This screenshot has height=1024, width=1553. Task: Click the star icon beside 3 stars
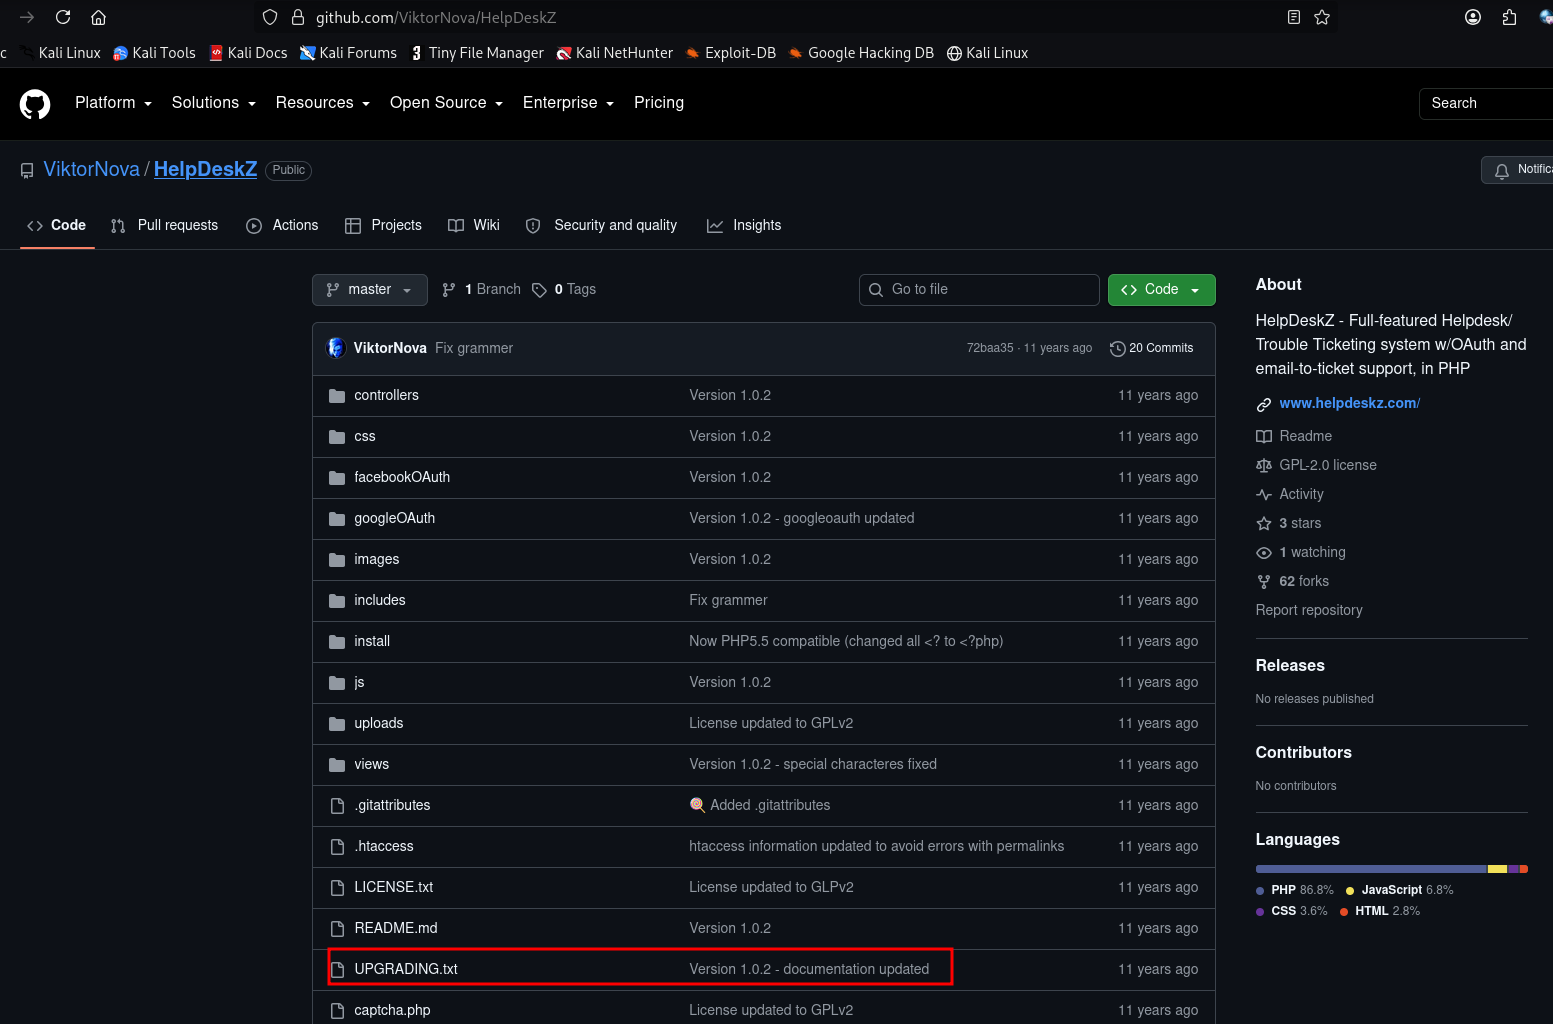pos(1264,524)
